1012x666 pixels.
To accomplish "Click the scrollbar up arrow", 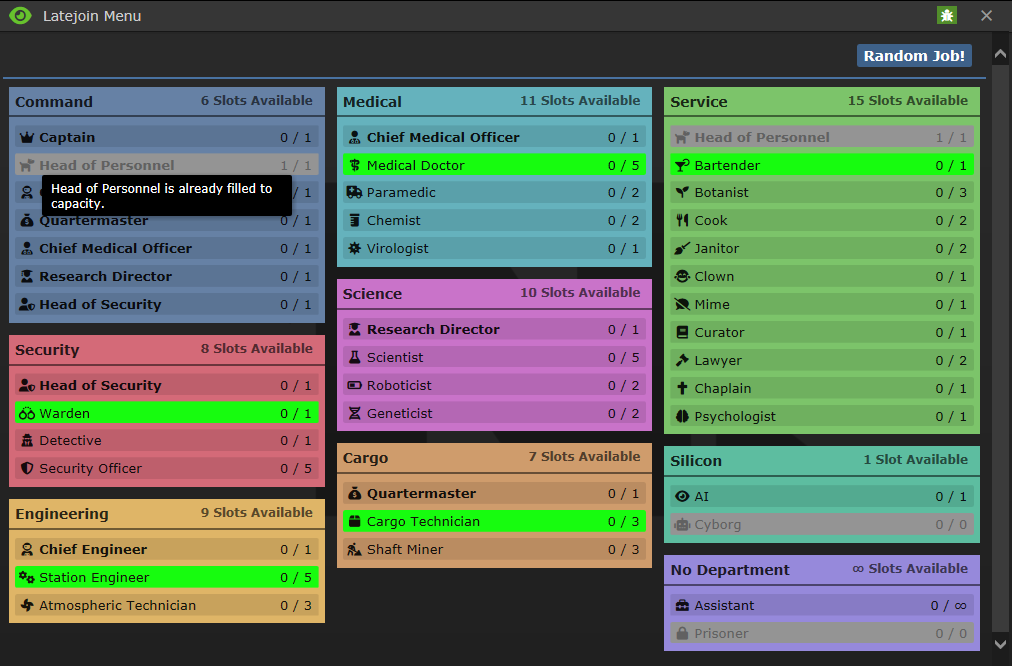I will [1000, 55].
